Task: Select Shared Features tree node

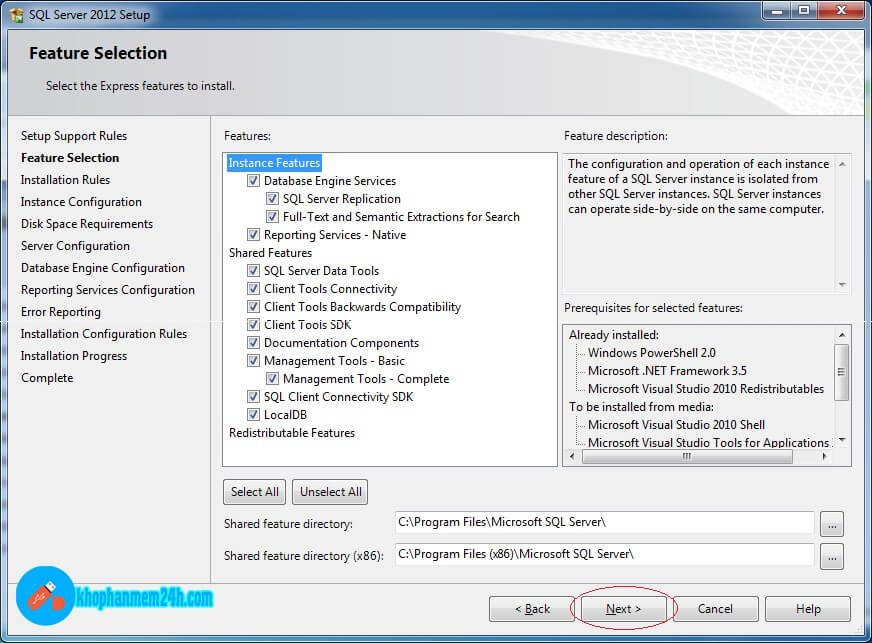Action: tap(270, 253)
